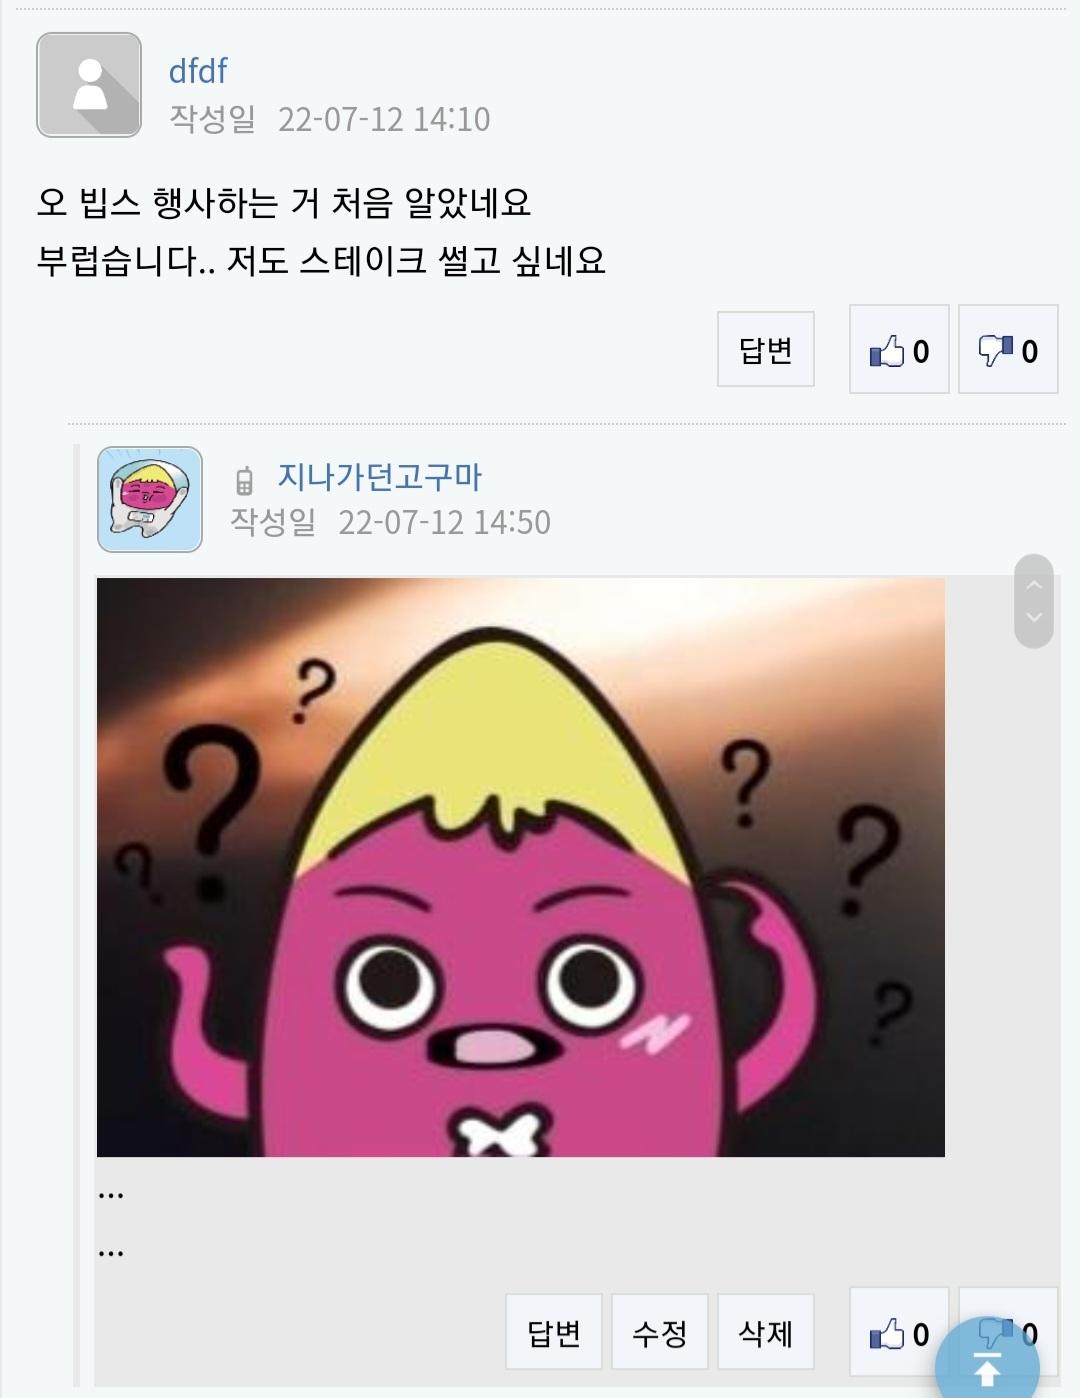Delete the reply using 삭제
This screenshot has height=1398, width=1080.
click(766, 1332)
